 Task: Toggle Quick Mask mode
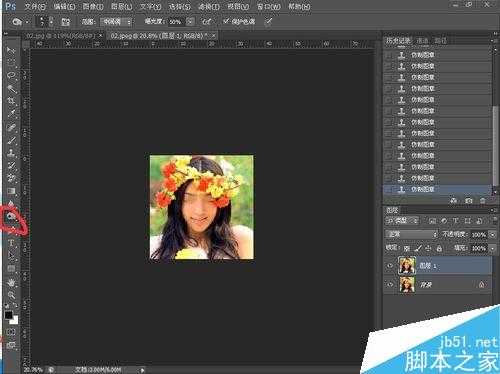coord(11,332)
